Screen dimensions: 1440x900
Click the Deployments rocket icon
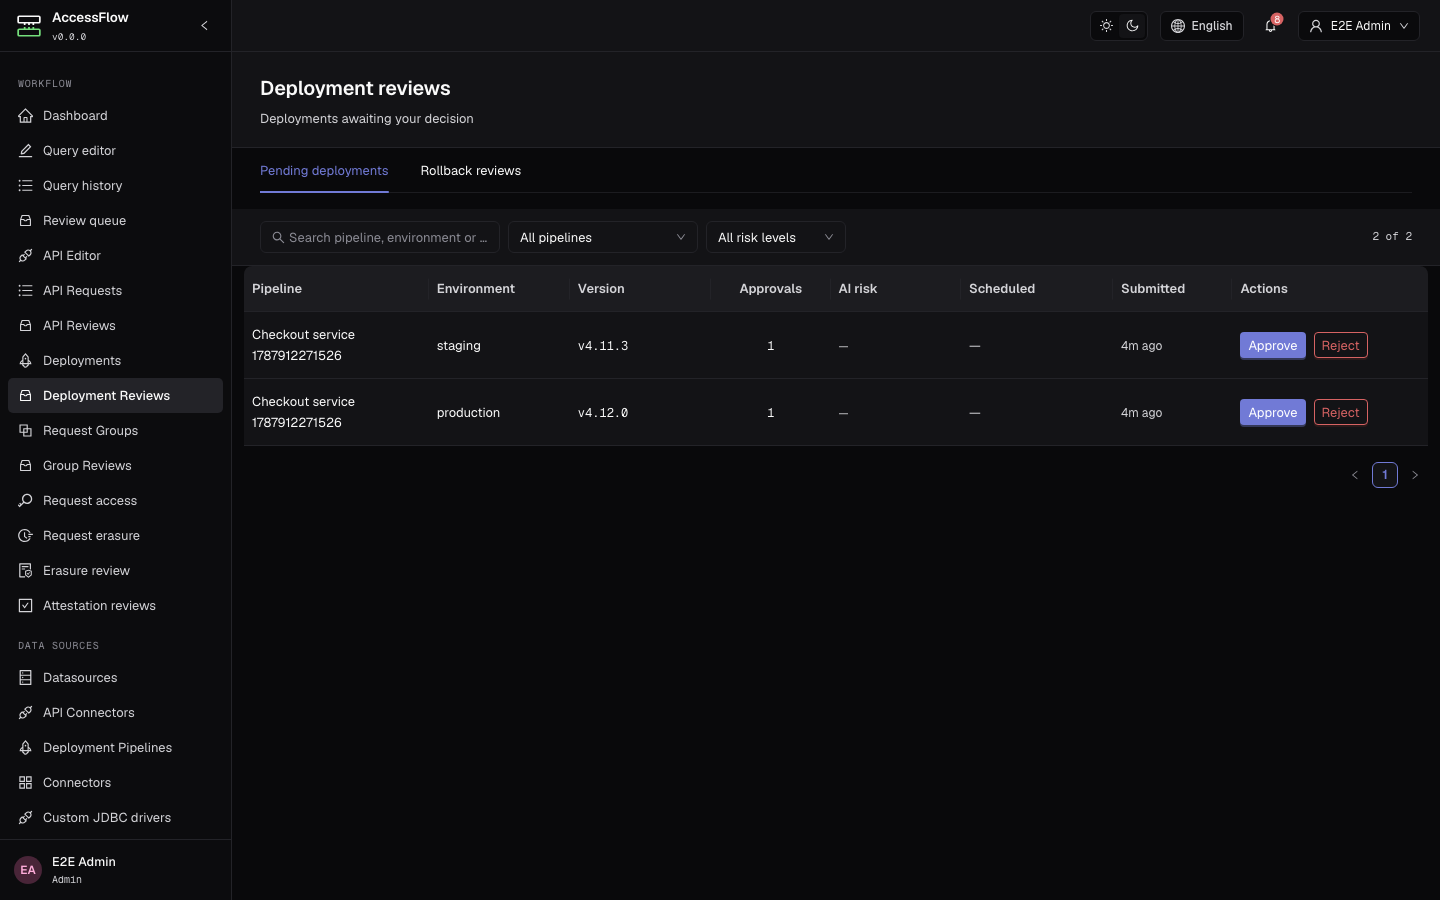[x=26, y=361]
